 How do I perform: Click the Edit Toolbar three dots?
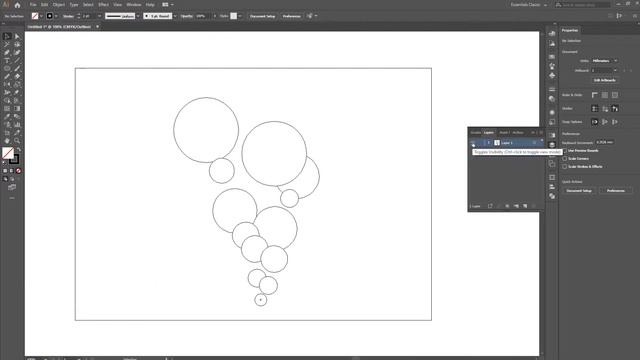(12, 198)
